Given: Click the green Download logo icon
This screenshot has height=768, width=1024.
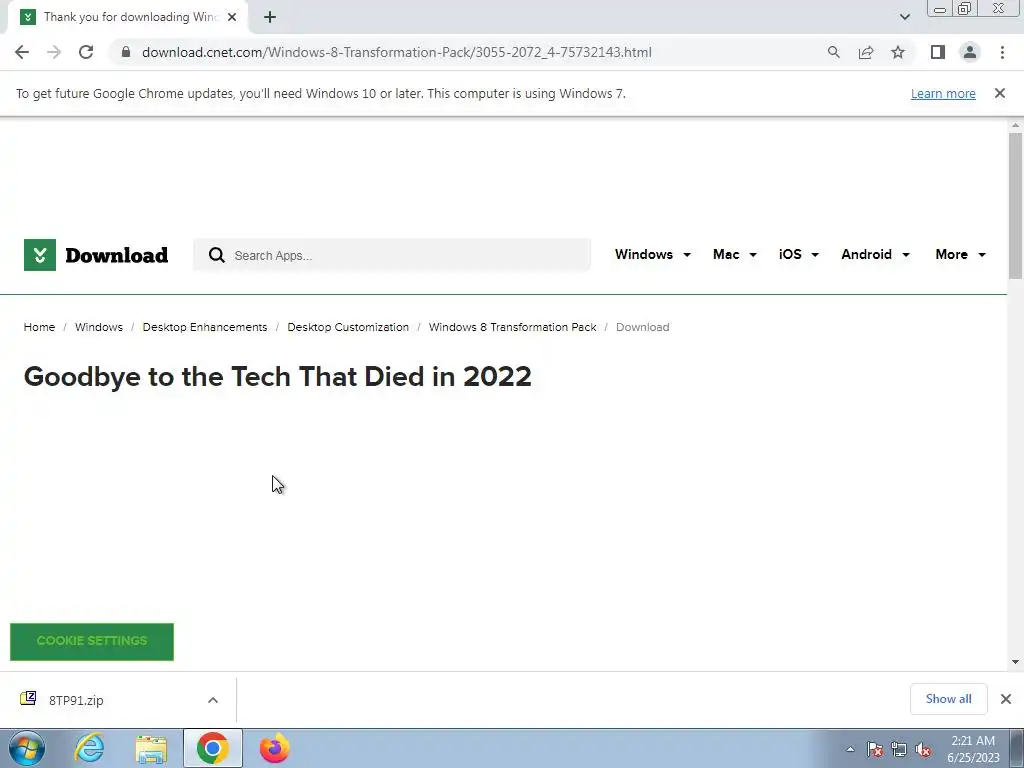Looking at the screenshot, I should pos(40,255).
